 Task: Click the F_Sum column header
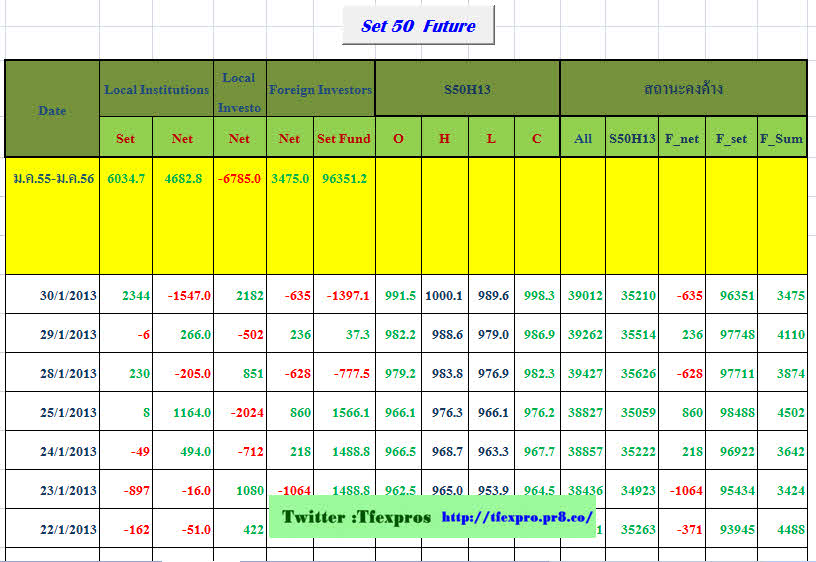pyautogui.click(x=781, y=138)
